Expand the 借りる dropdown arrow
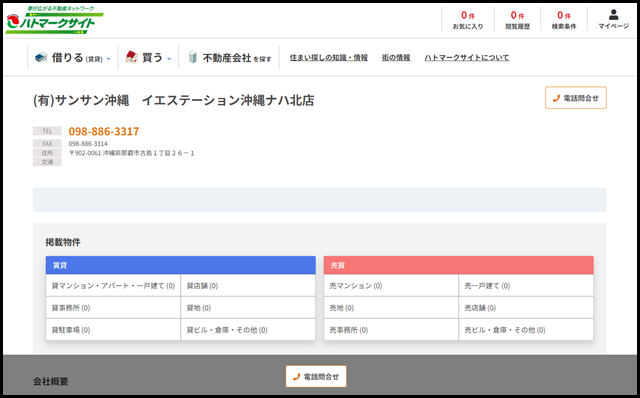Viewport: 640px width, 398px height. pyautogui.click(x=108, y=59)
